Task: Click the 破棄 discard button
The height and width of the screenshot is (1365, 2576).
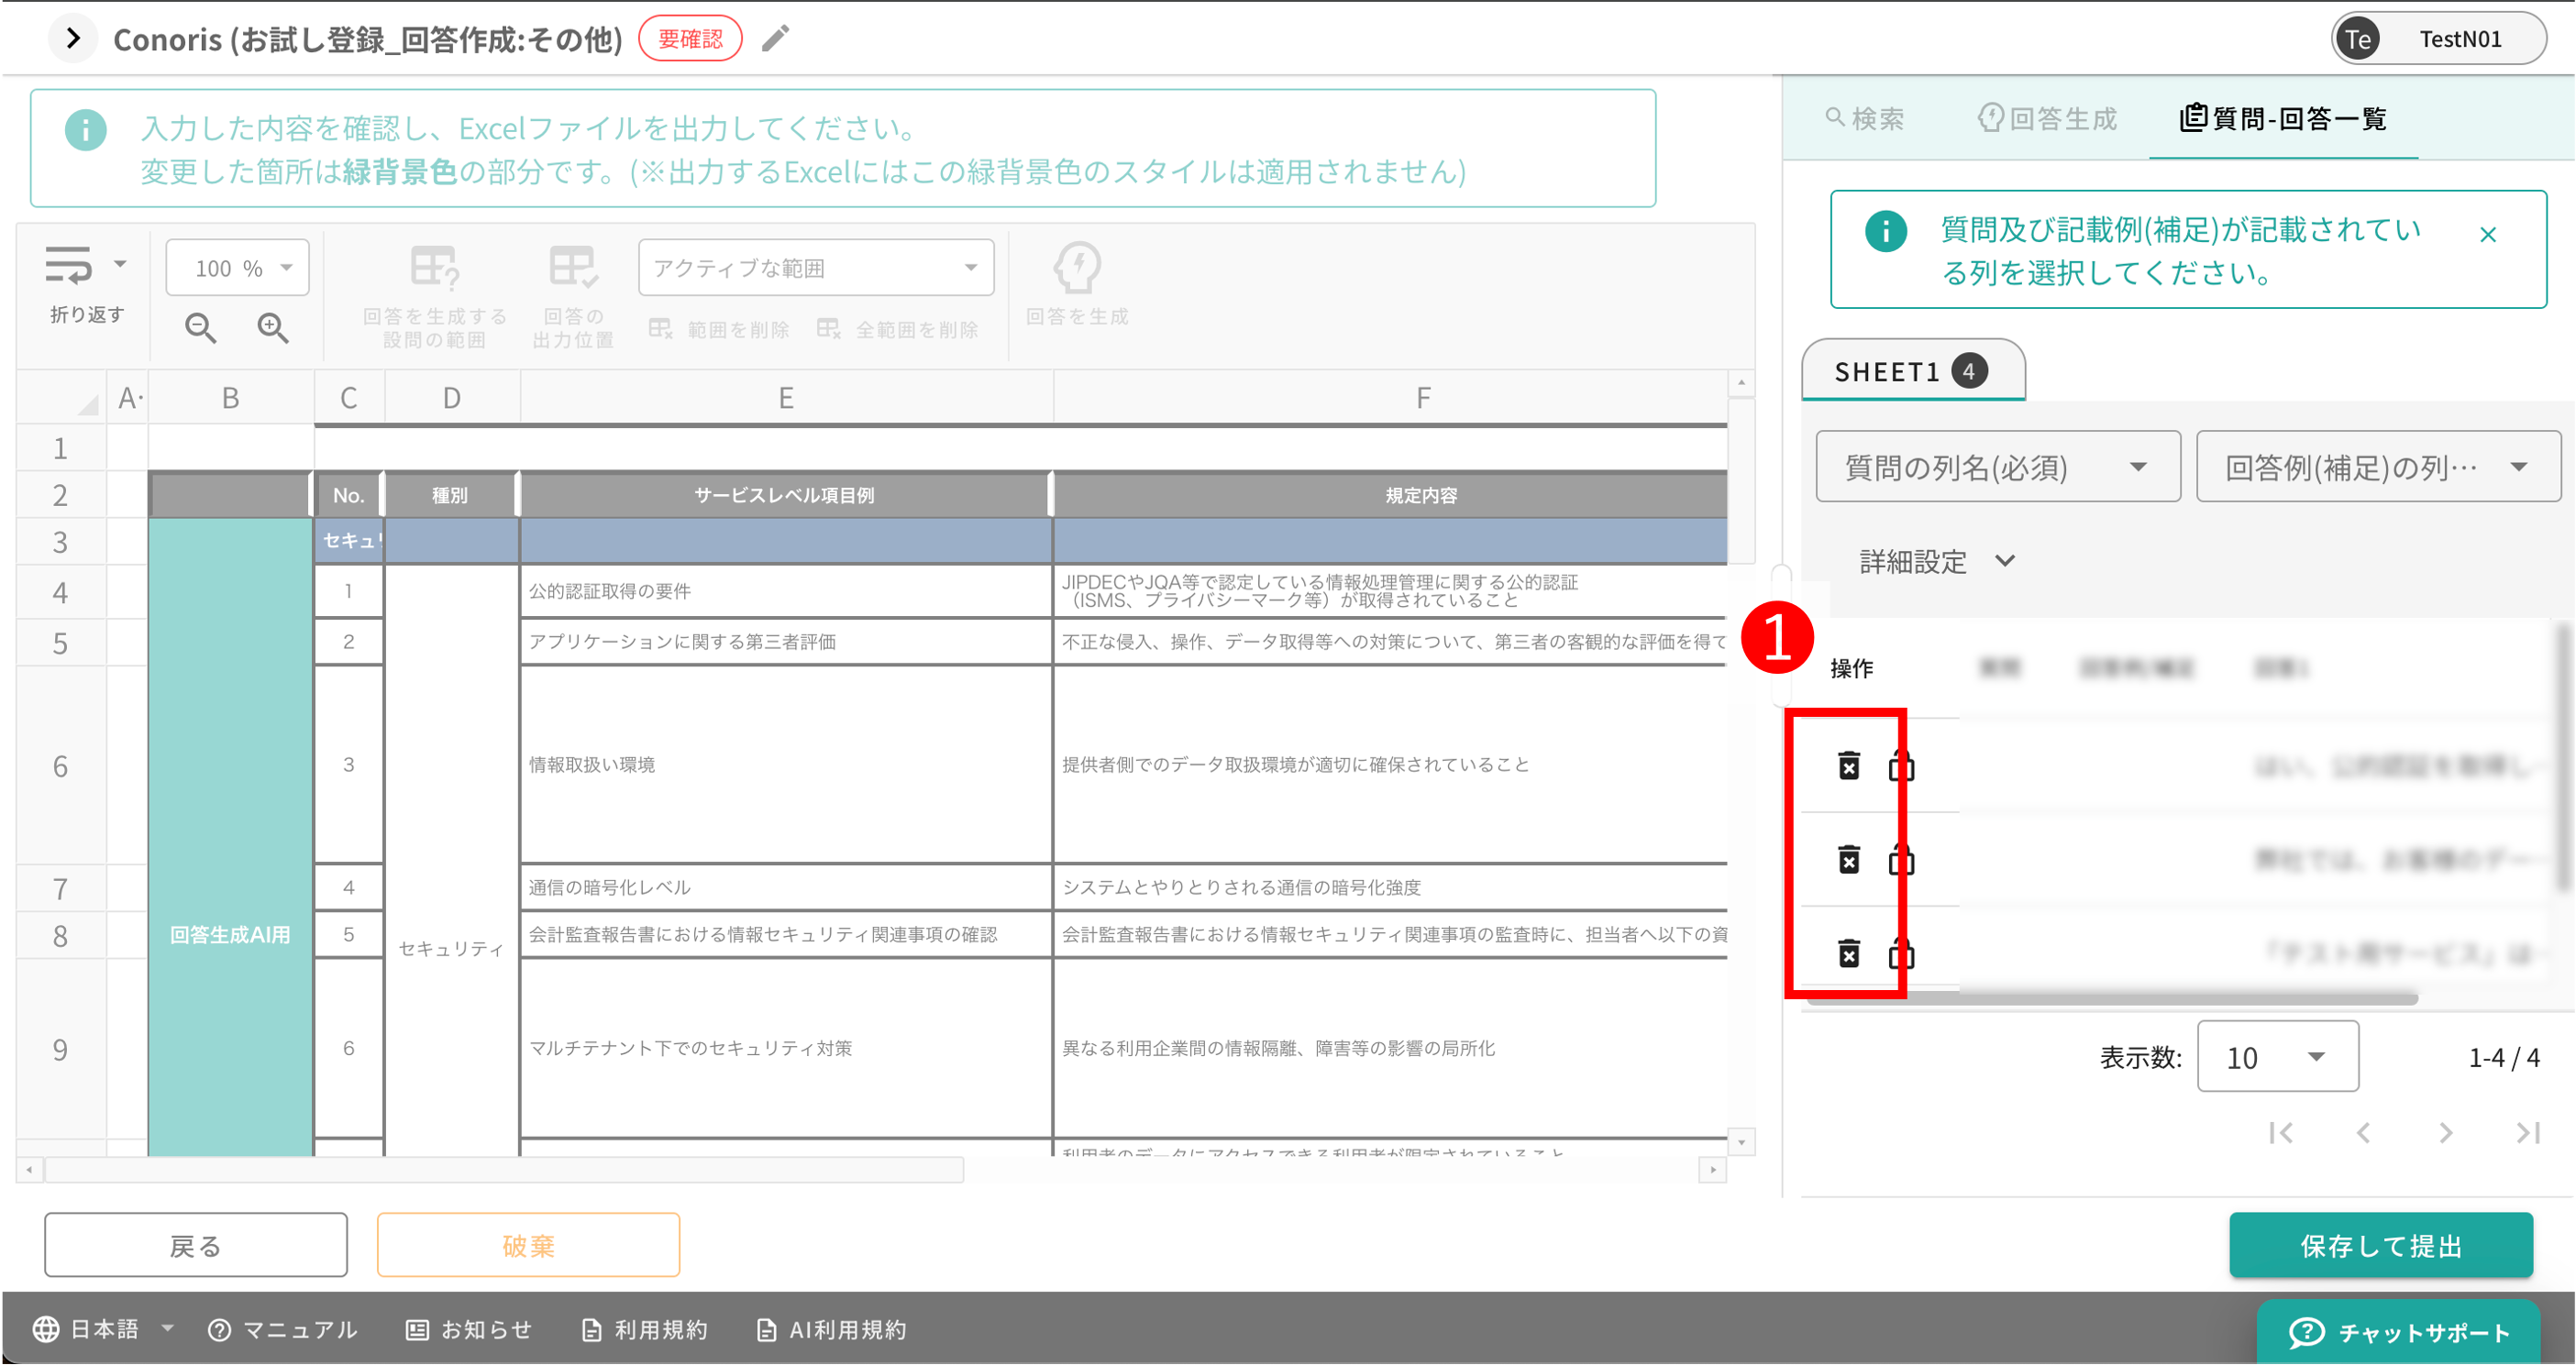Action: point(528,1246)
